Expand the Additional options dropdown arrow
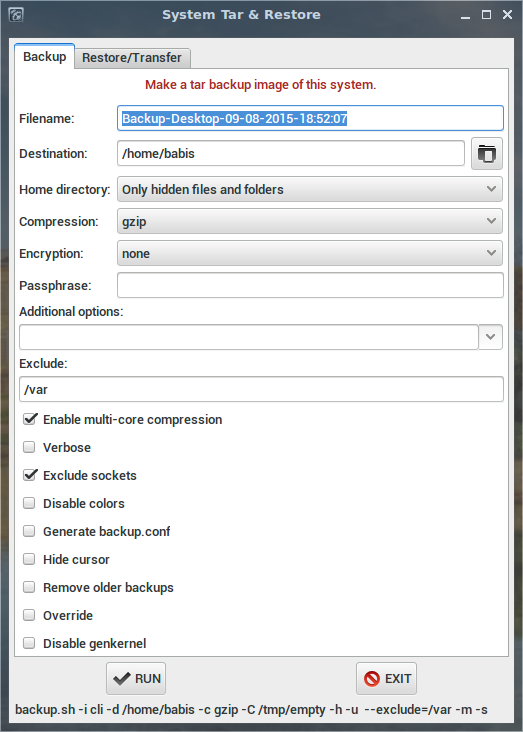The height and width of the screenshot is (732, 523). coord(490,337)
